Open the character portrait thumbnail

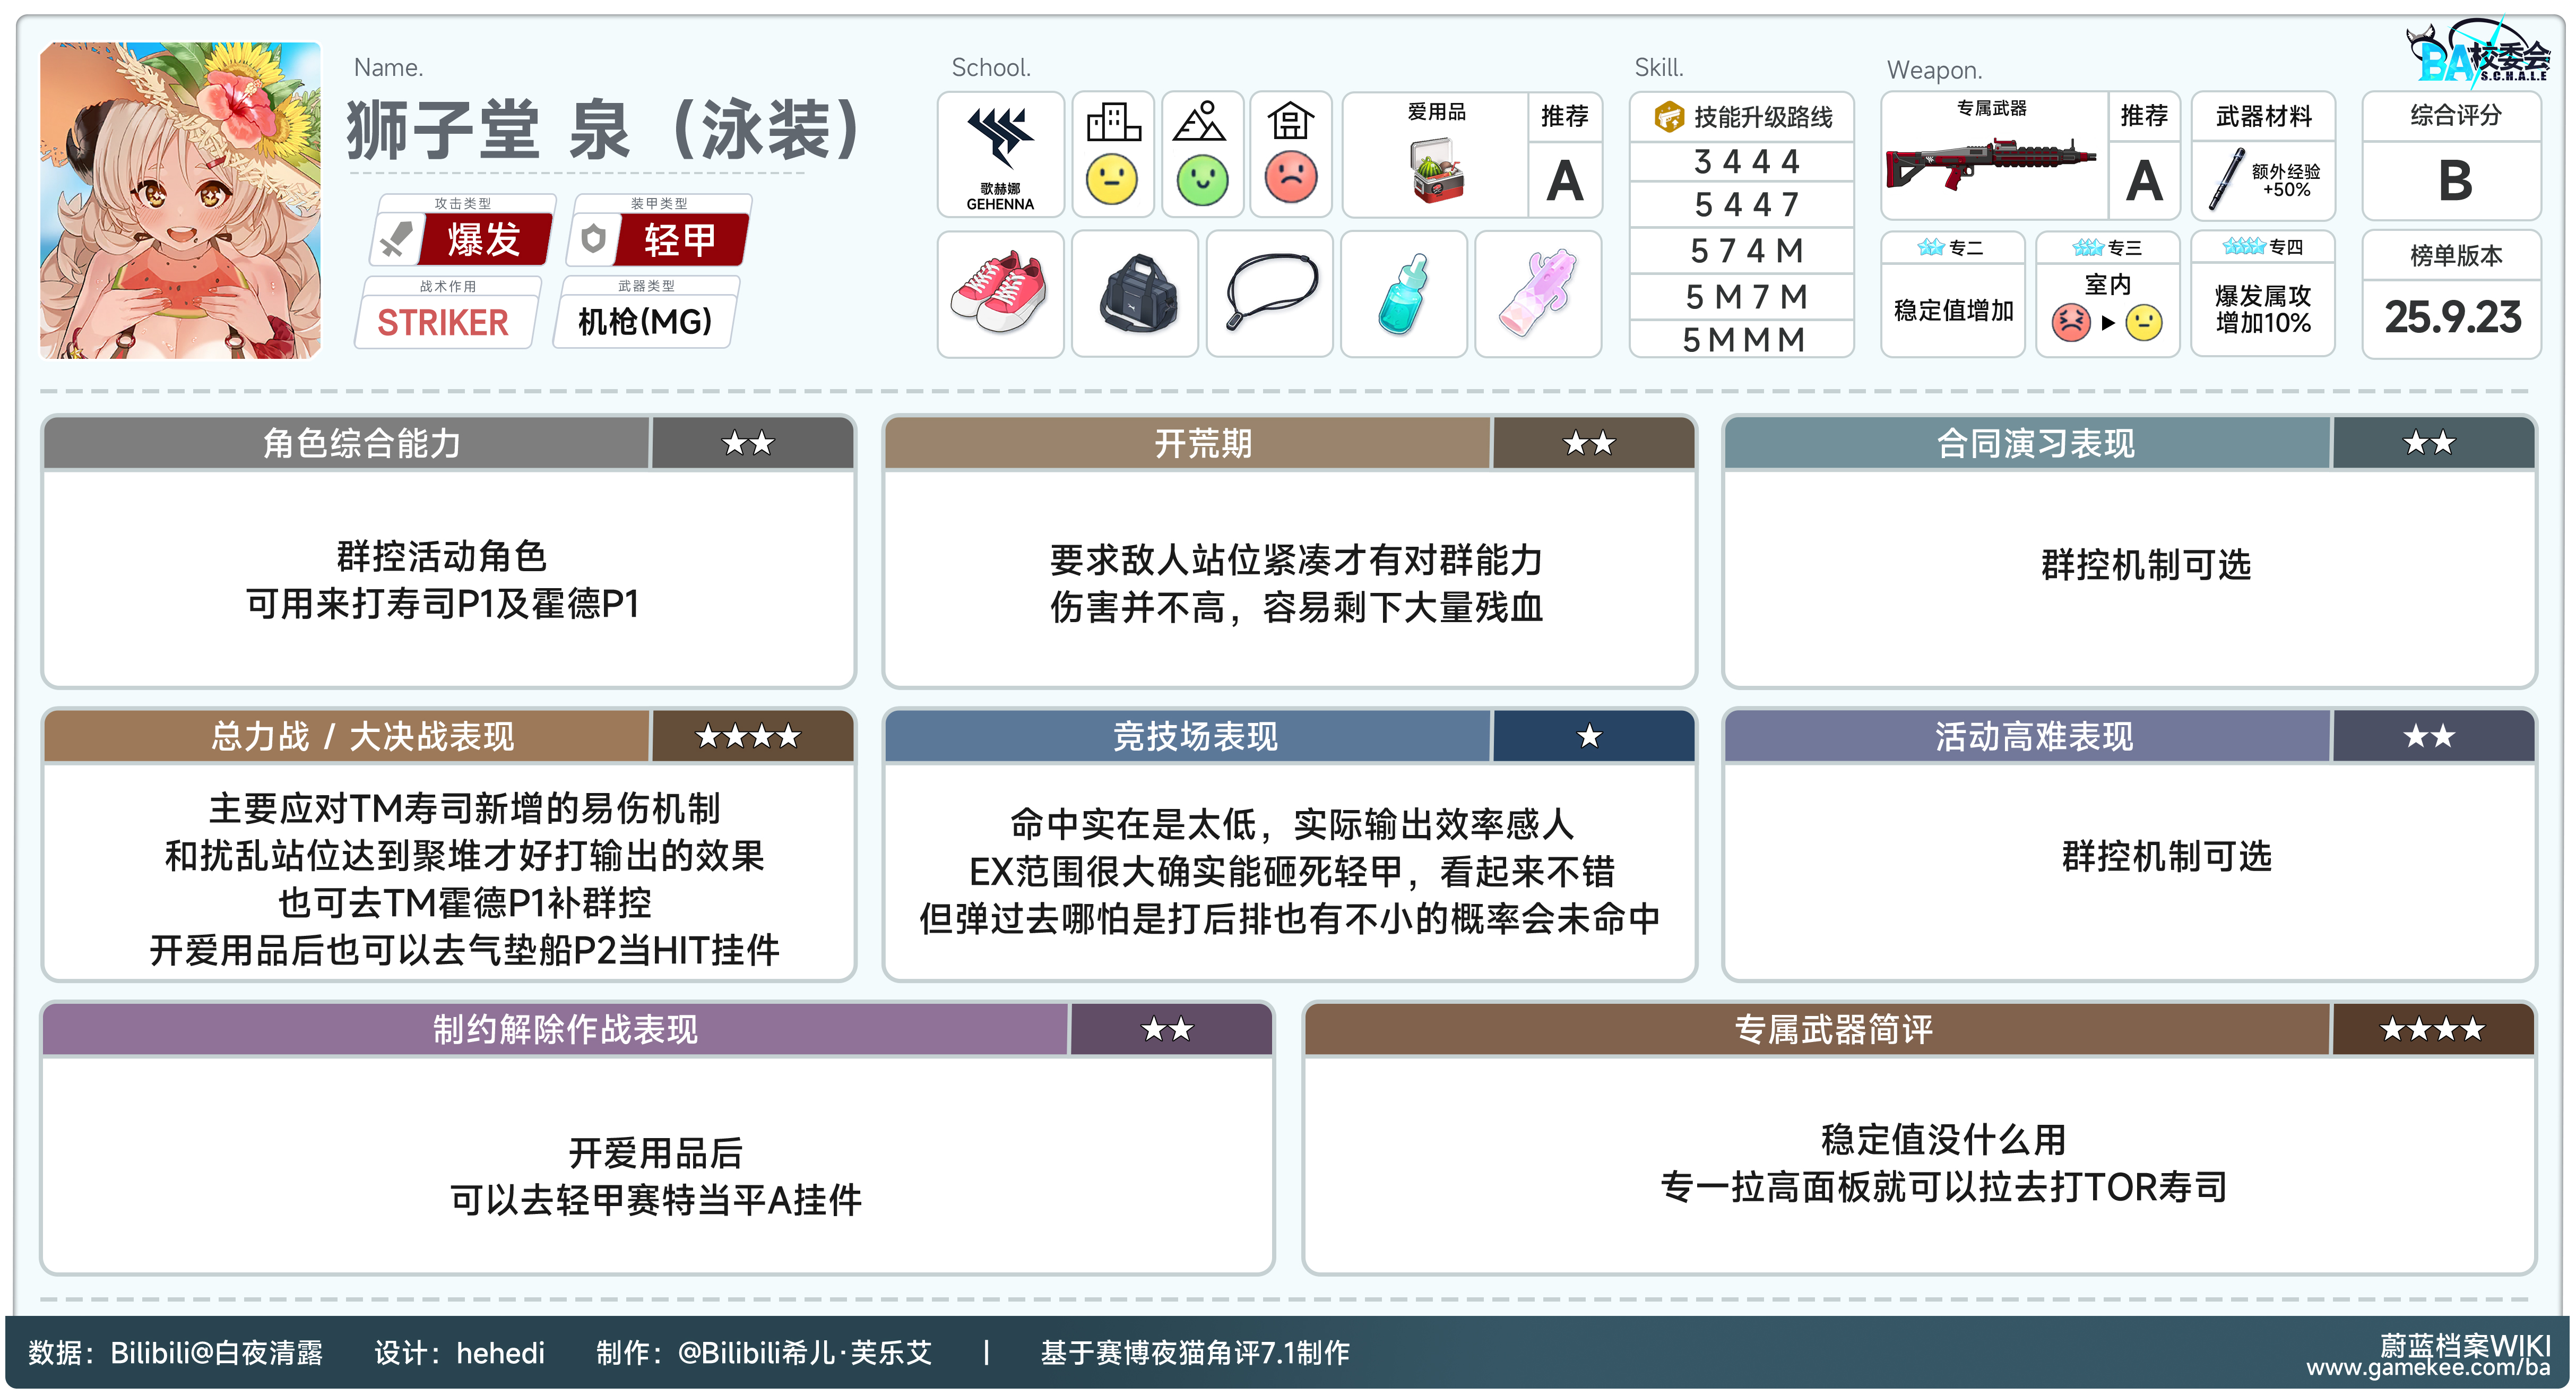pyautogui.click(x=180, y=200)
